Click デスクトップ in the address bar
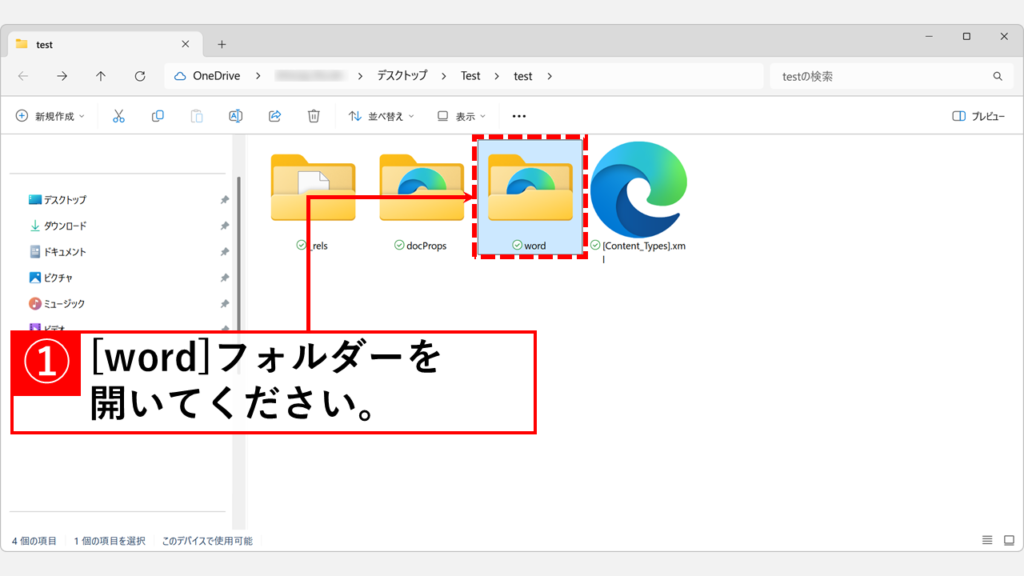1024x576 pixels. [402, 76]
